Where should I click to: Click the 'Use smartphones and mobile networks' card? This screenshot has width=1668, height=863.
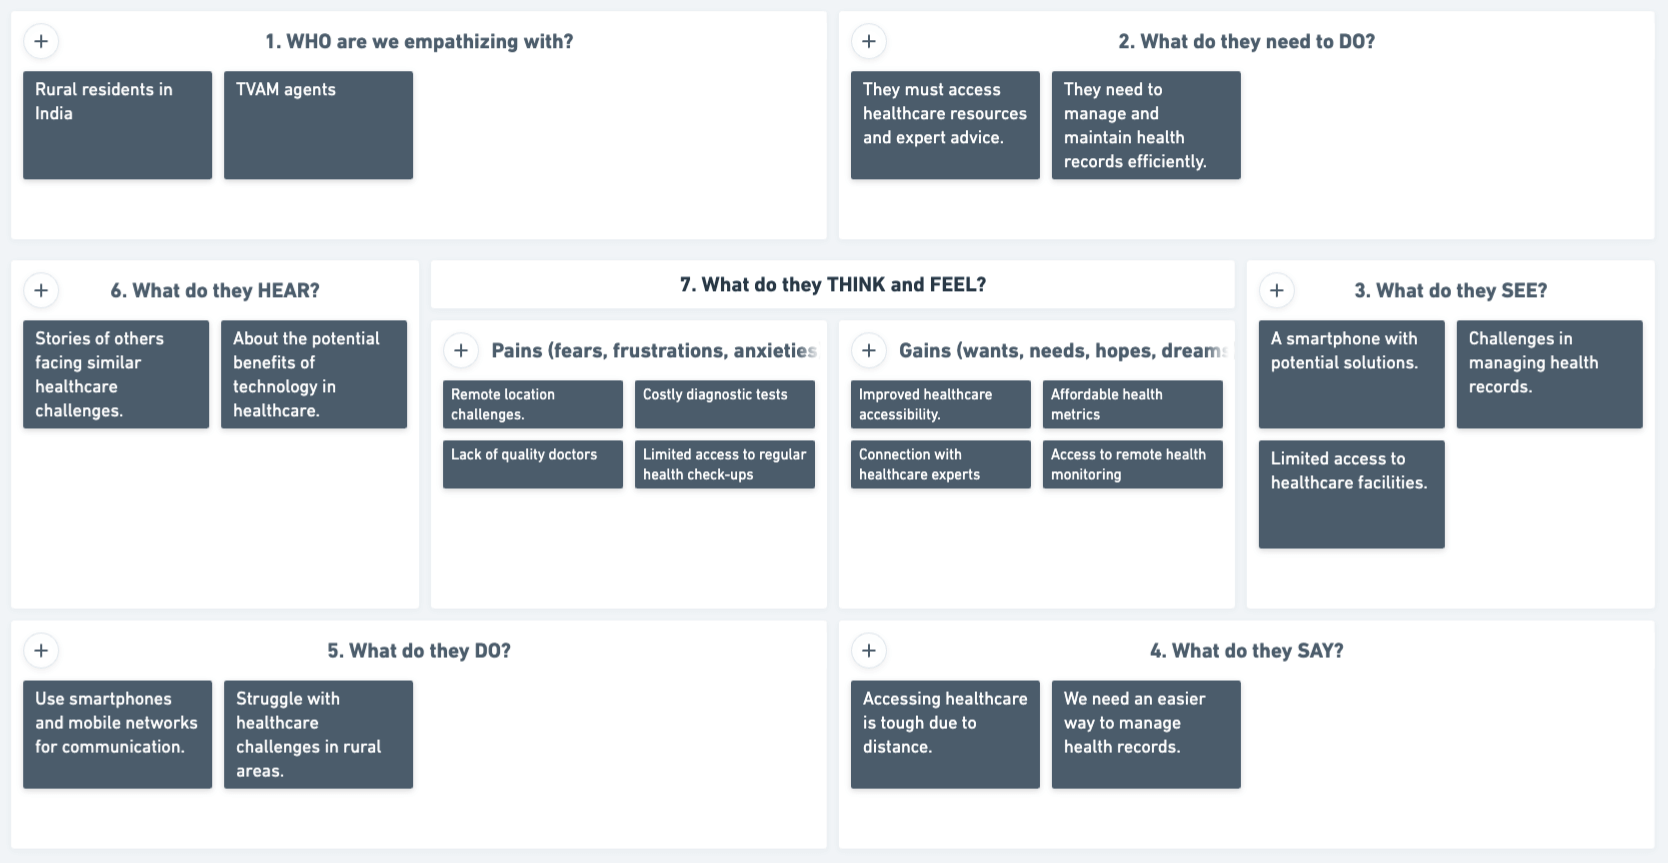(x=117, y=734)
